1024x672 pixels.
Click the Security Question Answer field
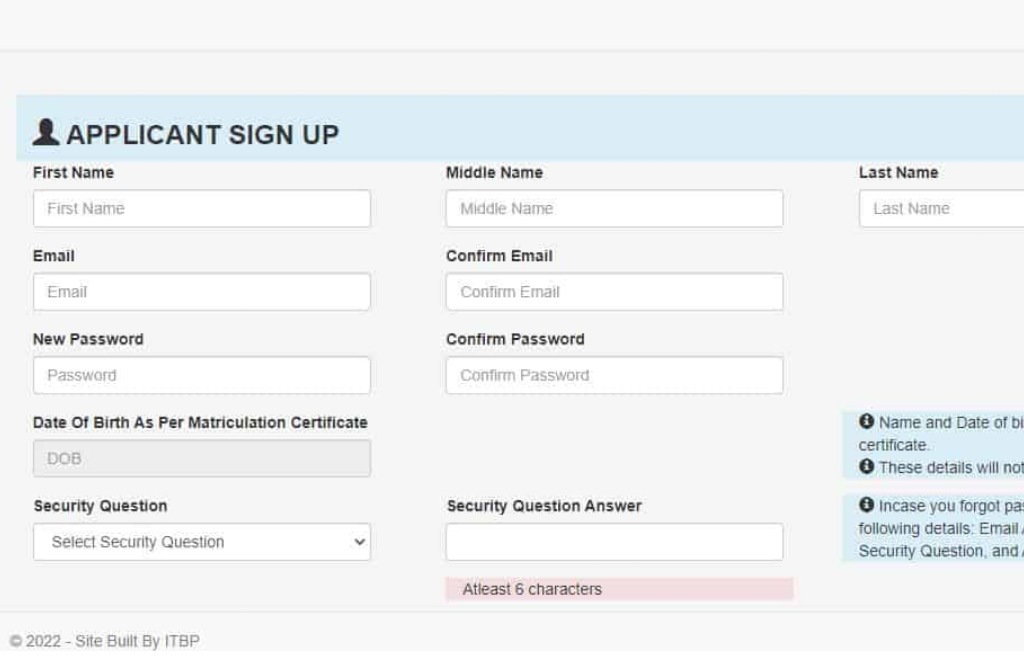pyautogui.click(x=614, y=542)
